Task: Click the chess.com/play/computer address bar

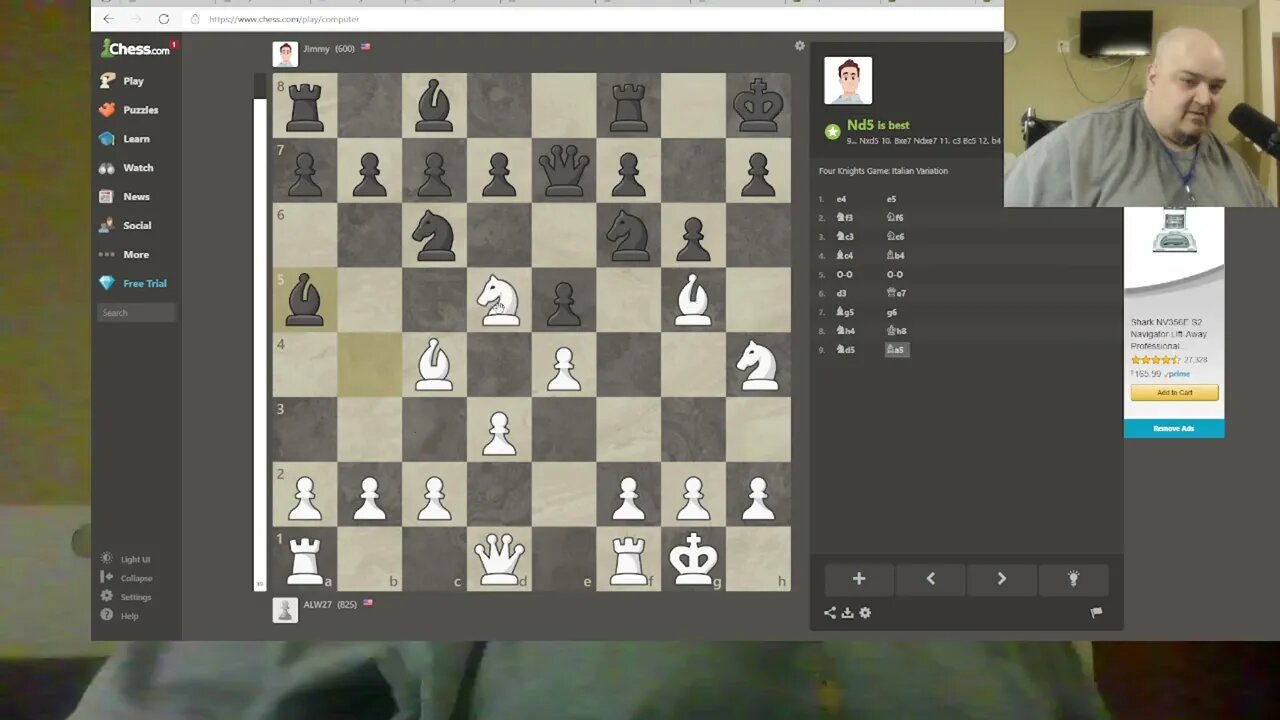Action: click(x=284, y=19)
